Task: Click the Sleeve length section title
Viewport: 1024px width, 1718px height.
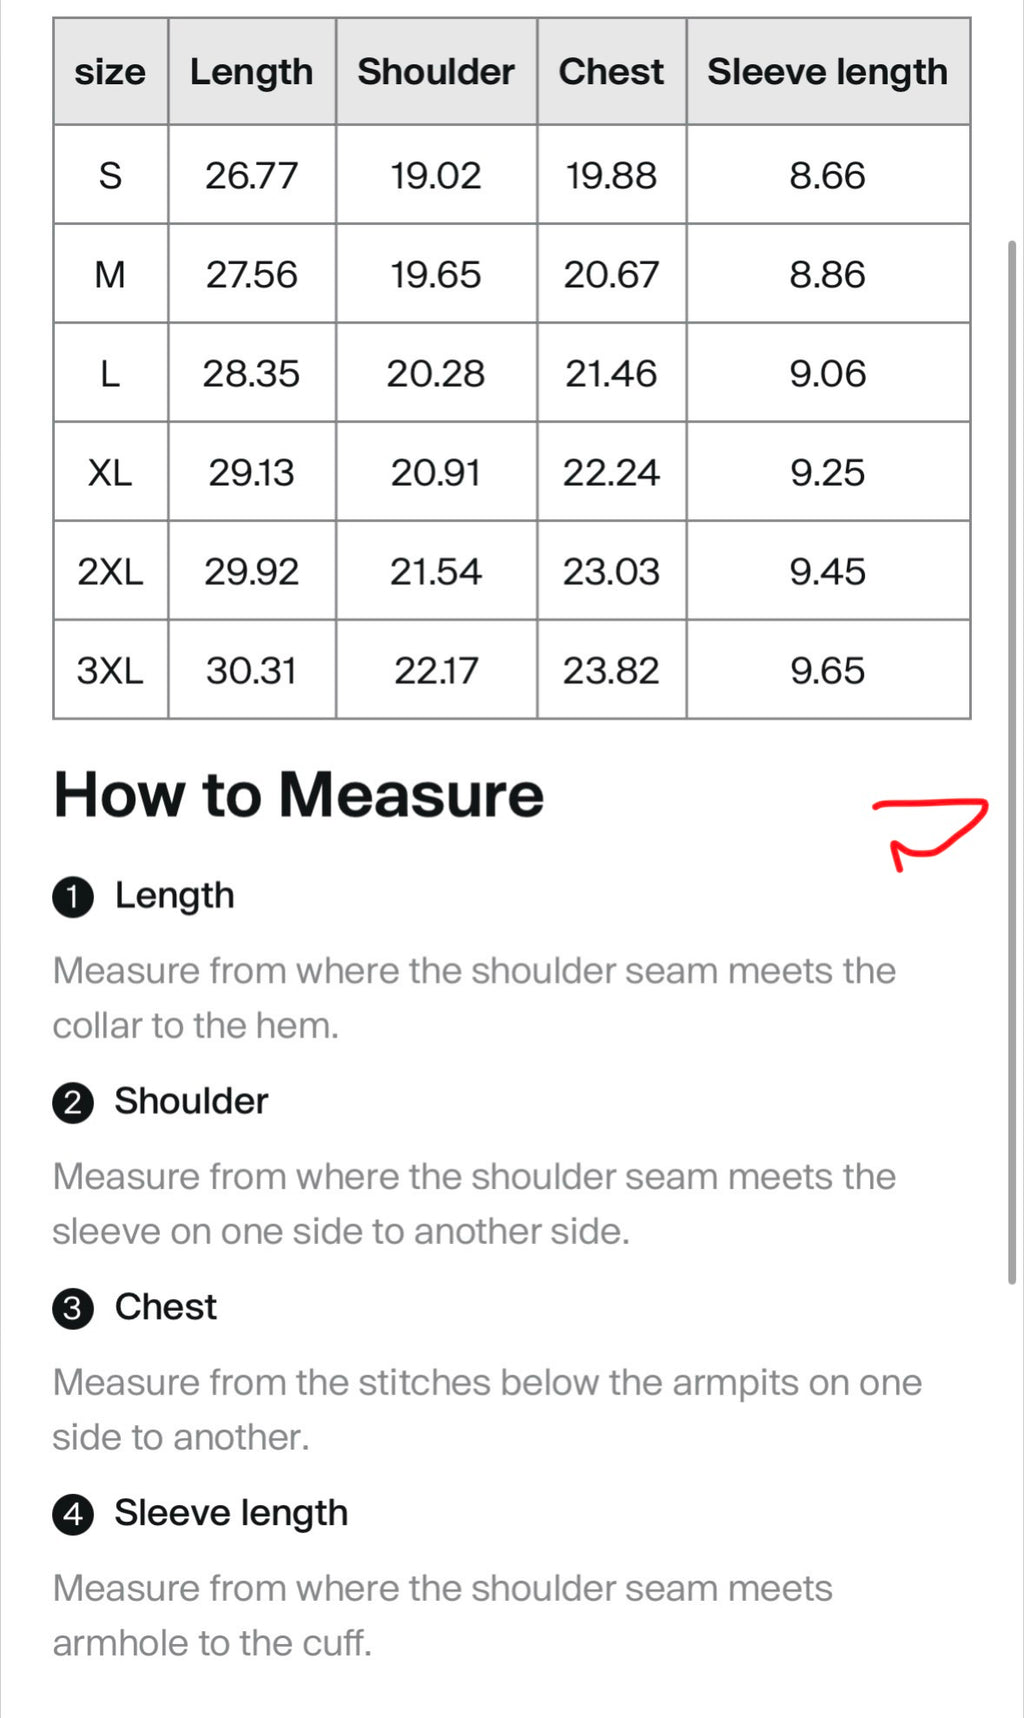Action: point(231,1513)
